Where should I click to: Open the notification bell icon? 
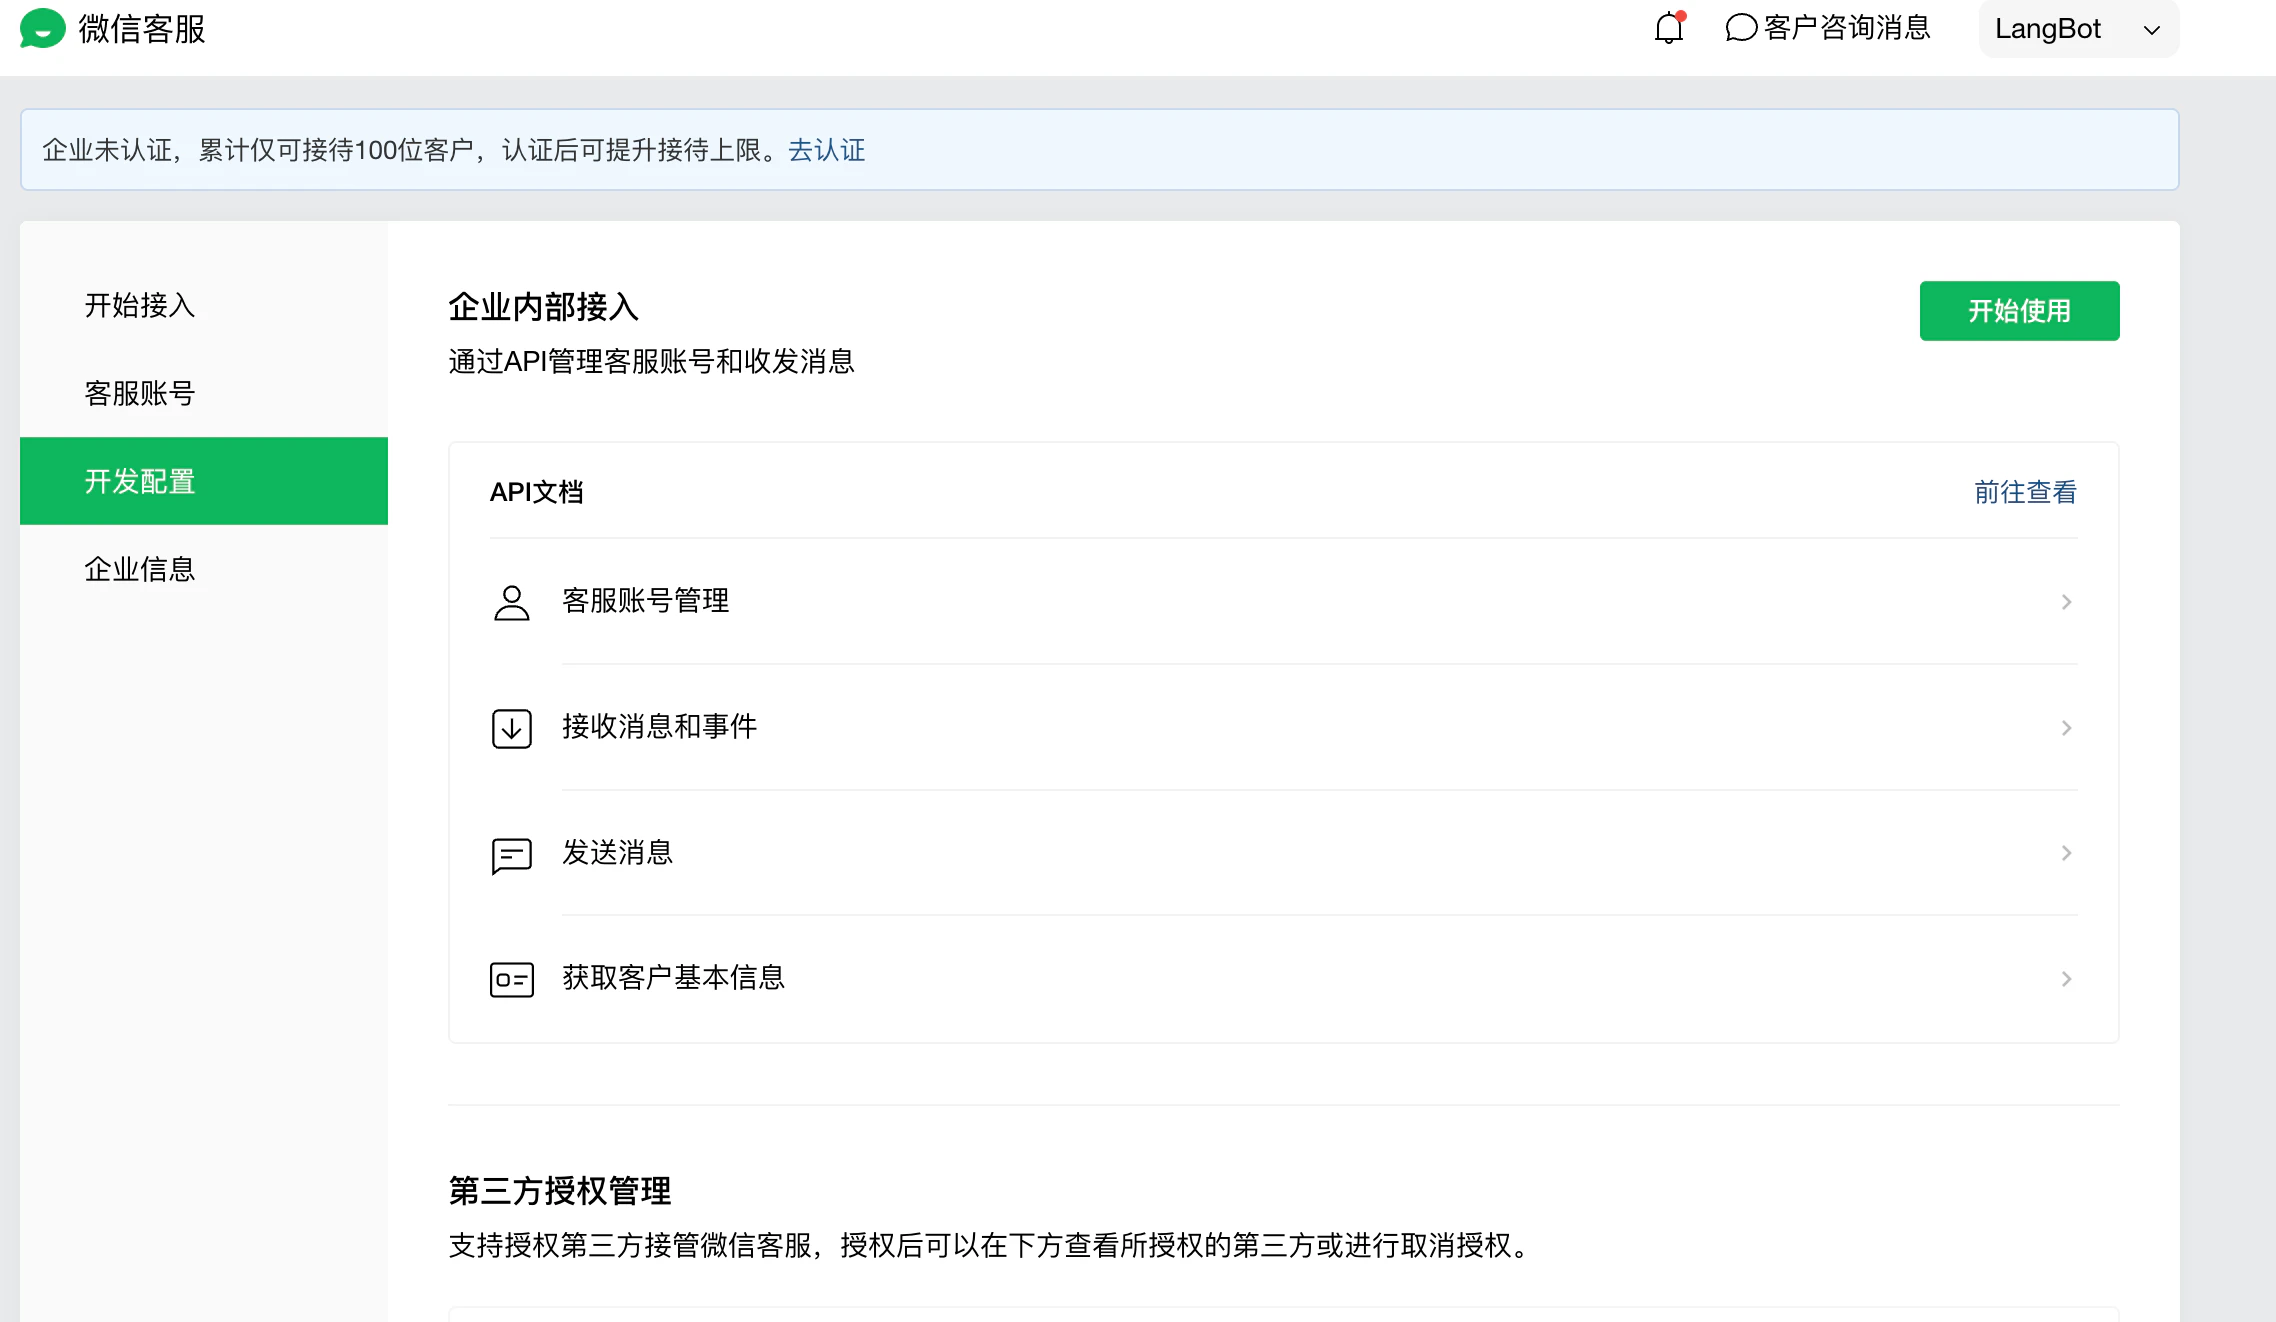(x=1668, y=28)
